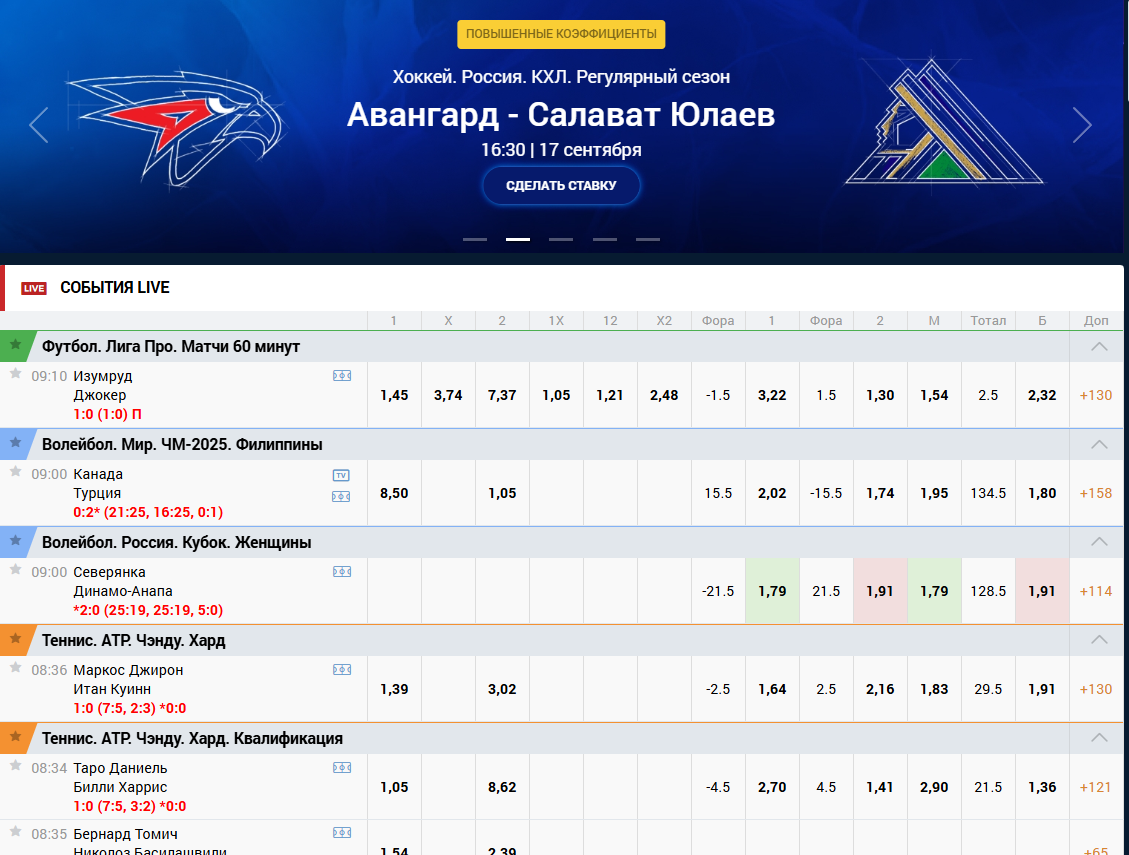Viewport: 1129px width, 855px height.
Task: Open match stats icon for Таро Даниель match
Action: click(x=342, y=768)
